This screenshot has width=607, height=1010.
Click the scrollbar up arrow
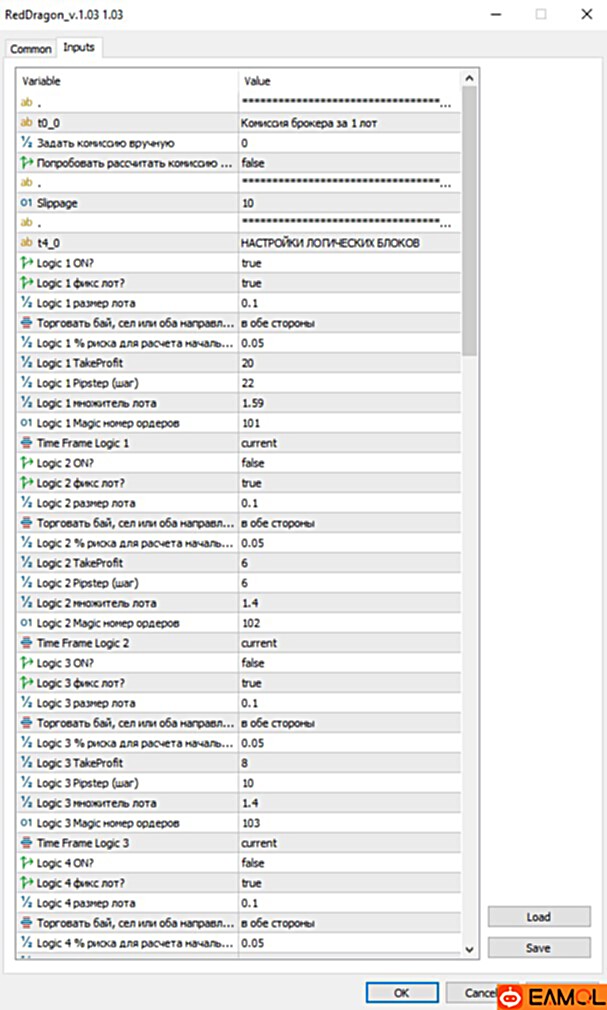[x=469, y=79]
